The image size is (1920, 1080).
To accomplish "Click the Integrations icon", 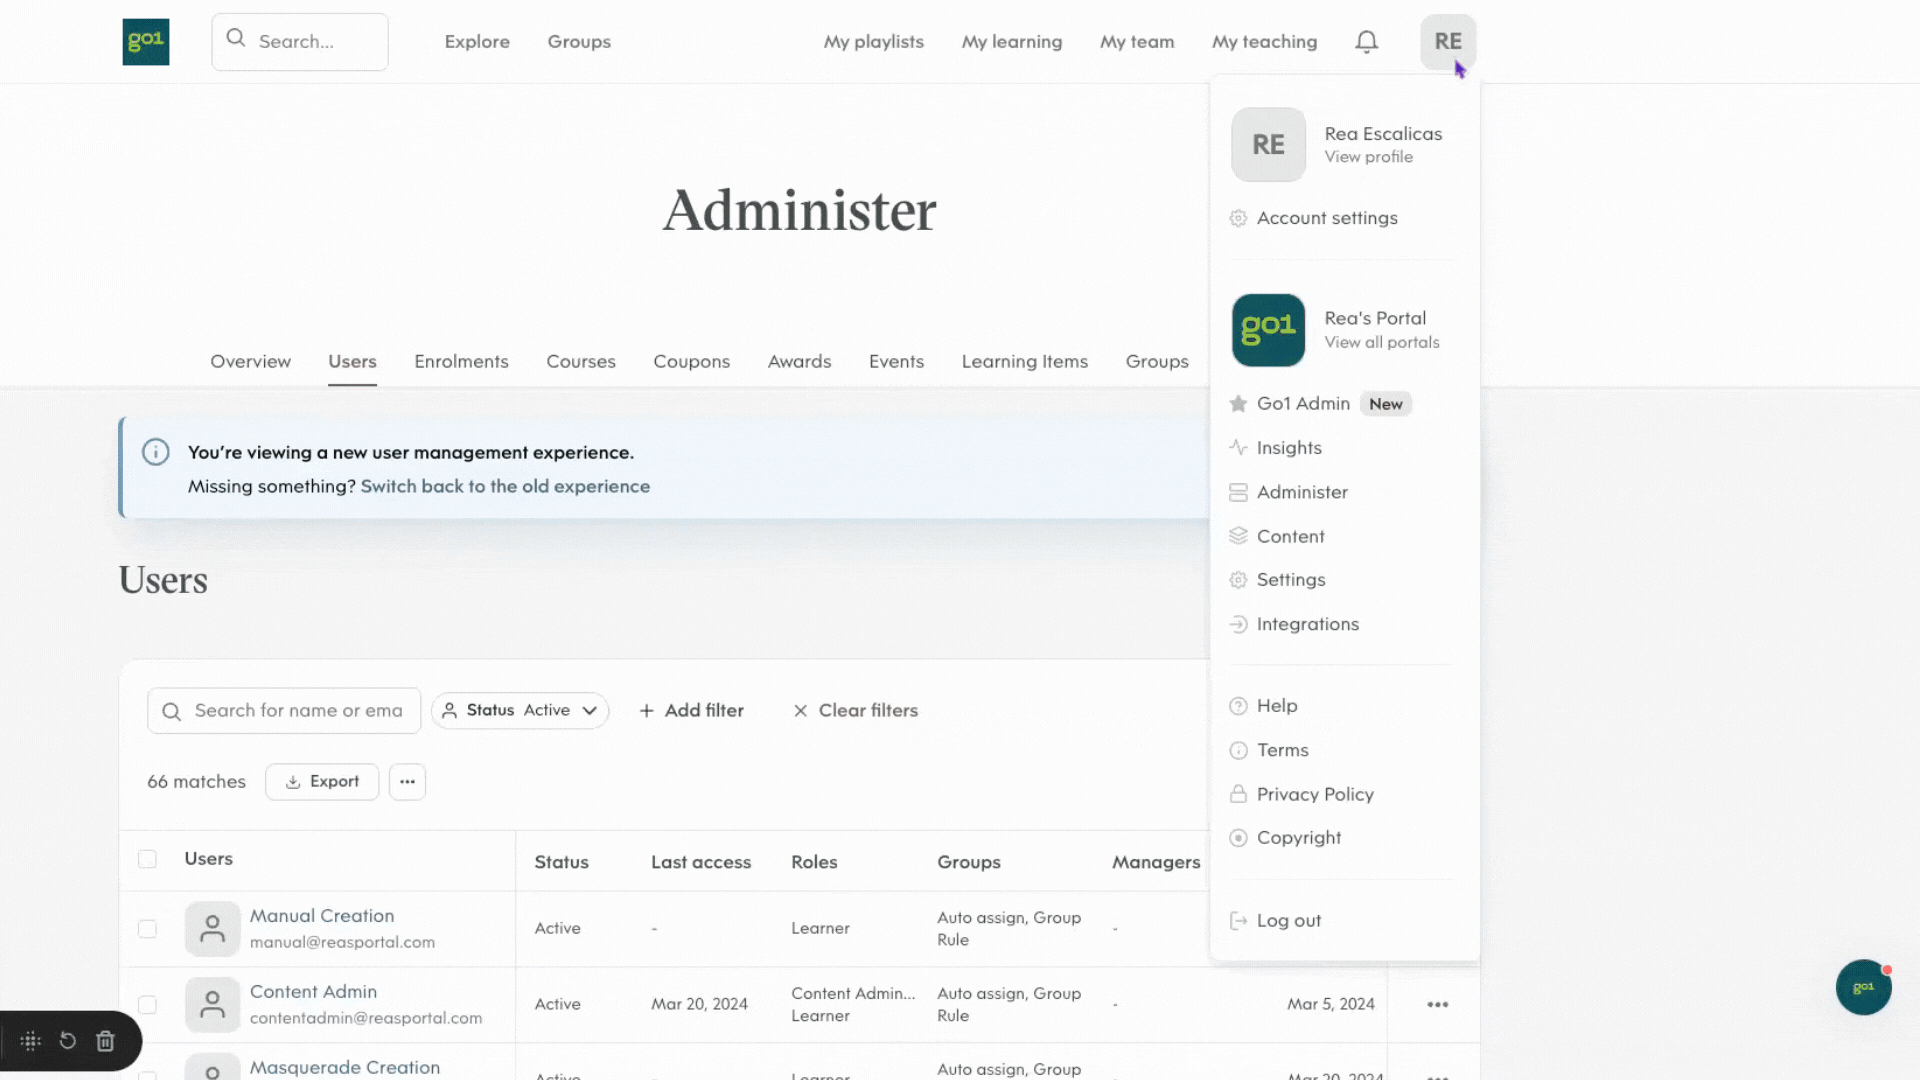I will coord(1238,624).
